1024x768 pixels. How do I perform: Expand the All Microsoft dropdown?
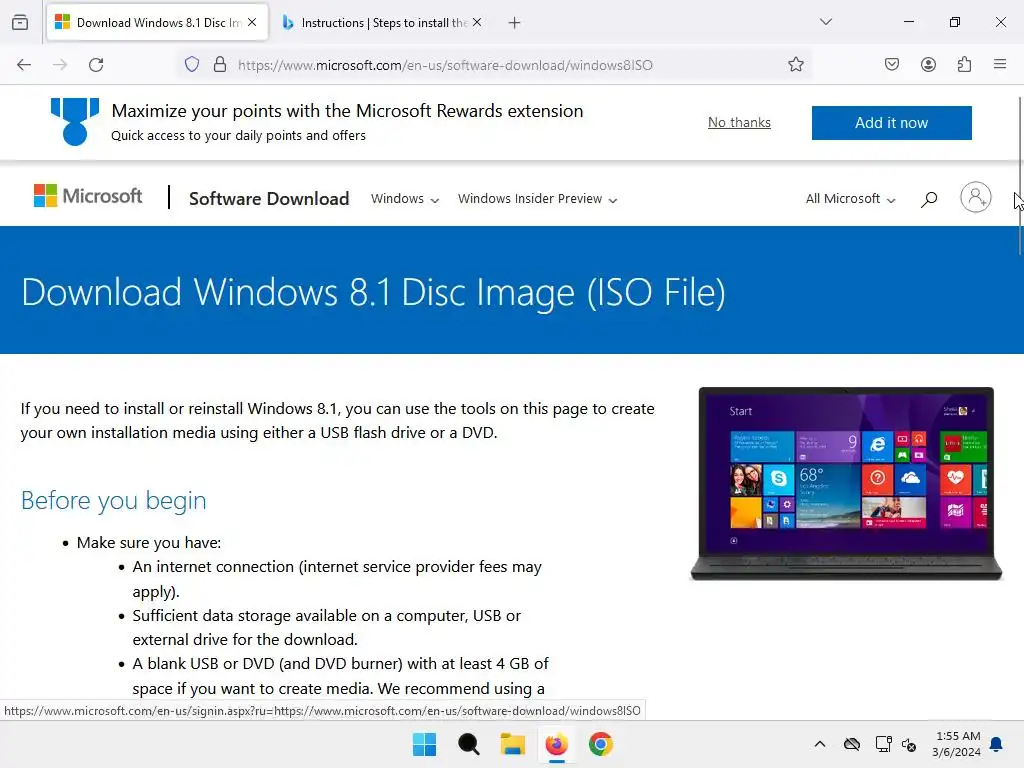[x=850, y=199]
